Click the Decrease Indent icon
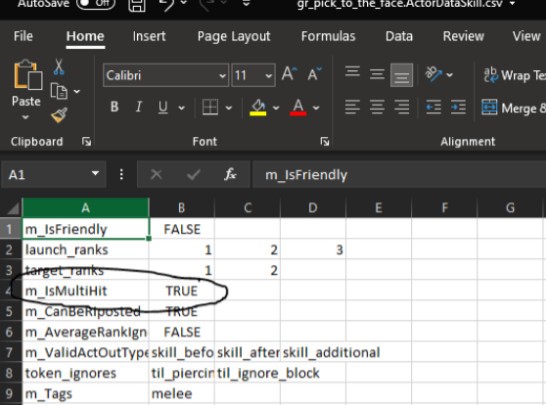 434,107
